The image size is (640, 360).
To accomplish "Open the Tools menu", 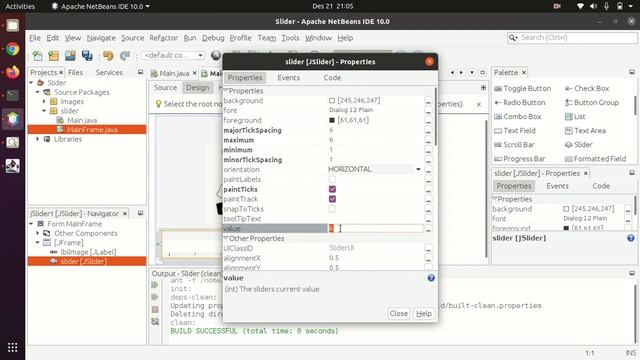I will tap(290, 38).
